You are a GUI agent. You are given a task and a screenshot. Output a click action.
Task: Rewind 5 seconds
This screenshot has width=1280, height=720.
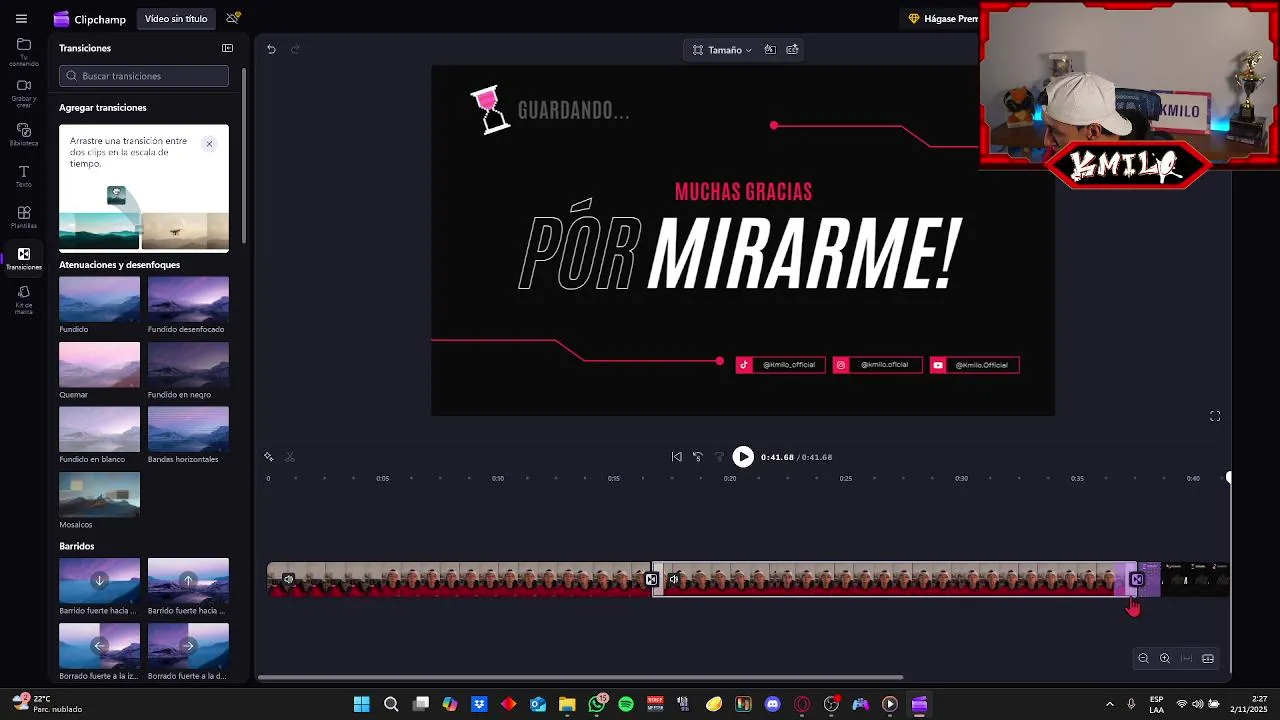click(x=698, y=457)
